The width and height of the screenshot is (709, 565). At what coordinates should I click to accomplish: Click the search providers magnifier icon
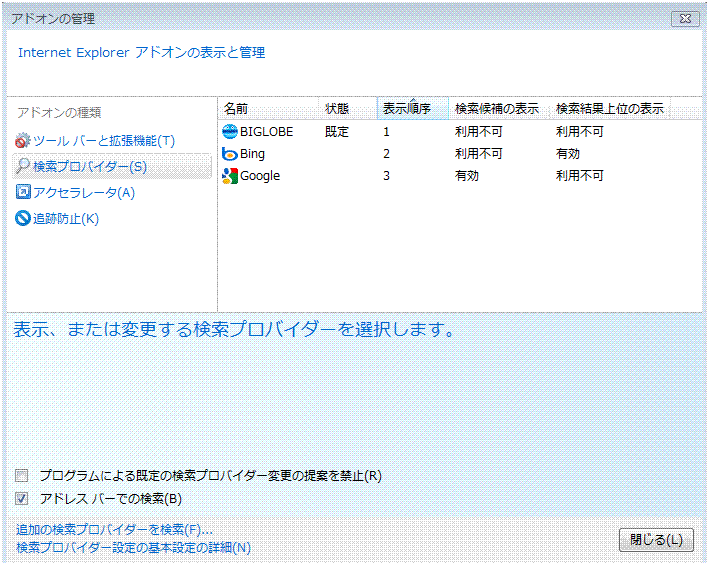(x=23, y=166)
